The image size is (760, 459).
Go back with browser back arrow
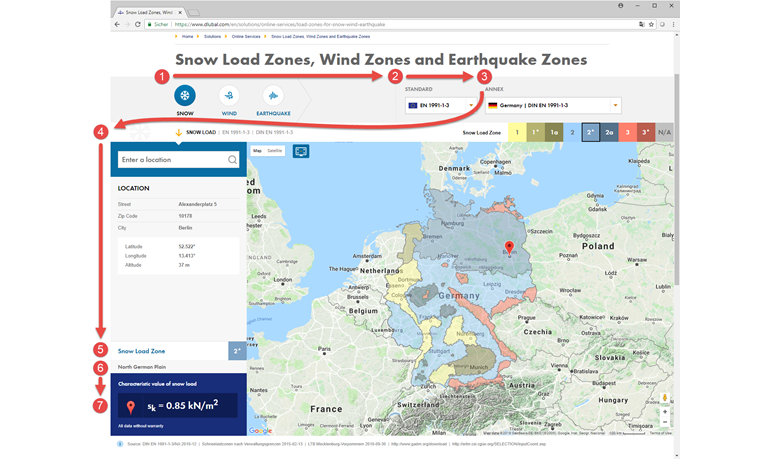click(x=117, y=24)
